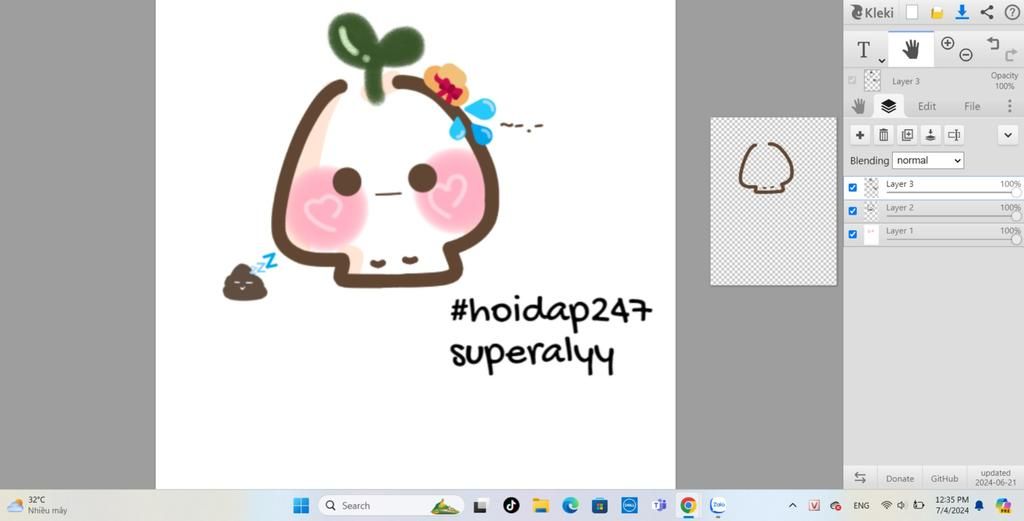
Task: Switch to the hand tool settings tab
Action: [x=858, y=106]
